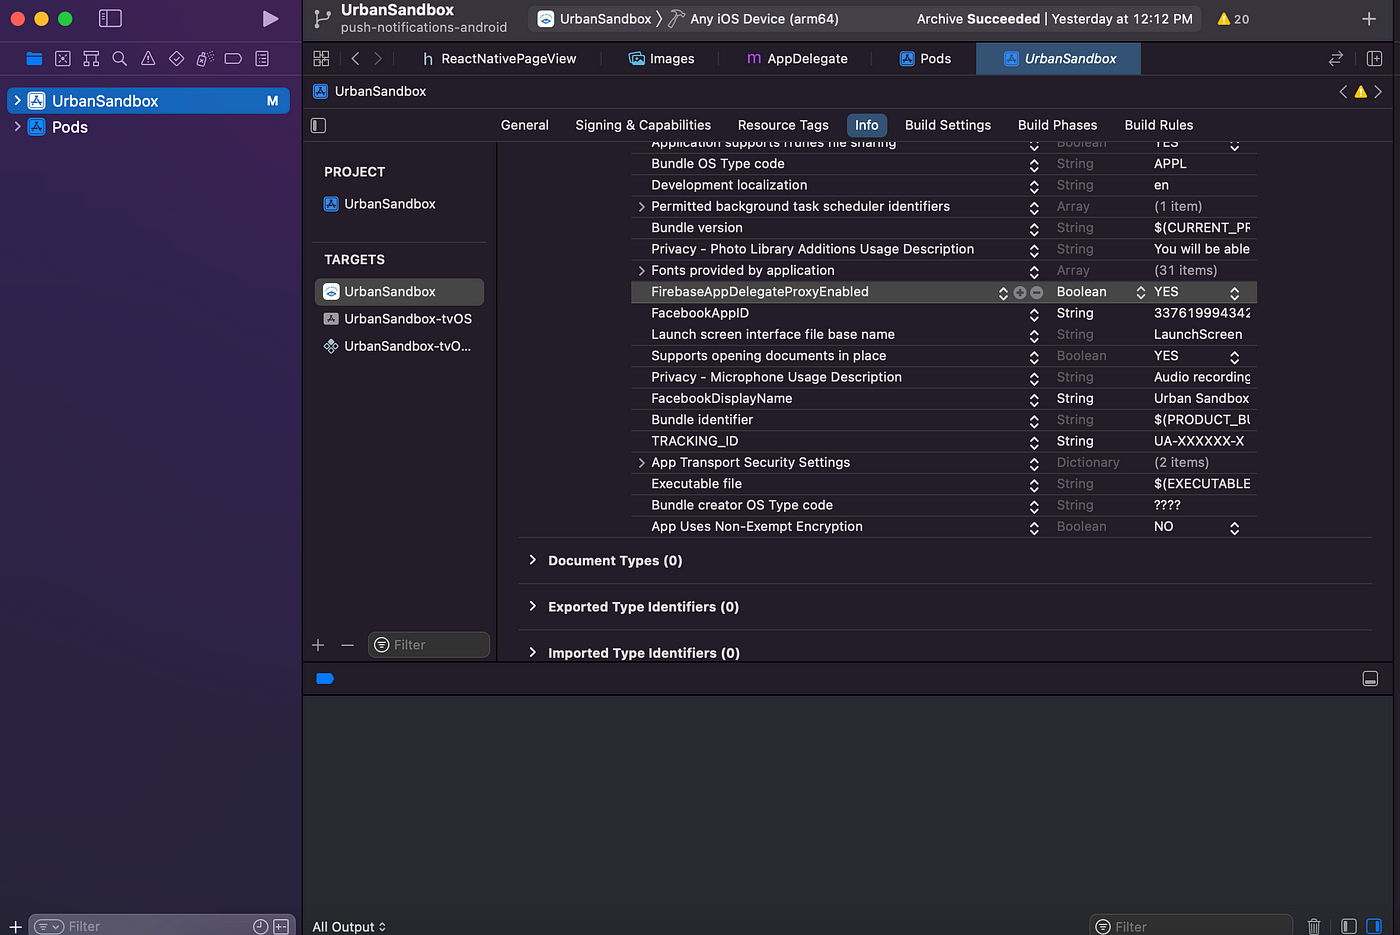Image resolution: width=1400 pixels, height=935 pixels.
Task: Remove selected target with minus
Action: point(347,645)
